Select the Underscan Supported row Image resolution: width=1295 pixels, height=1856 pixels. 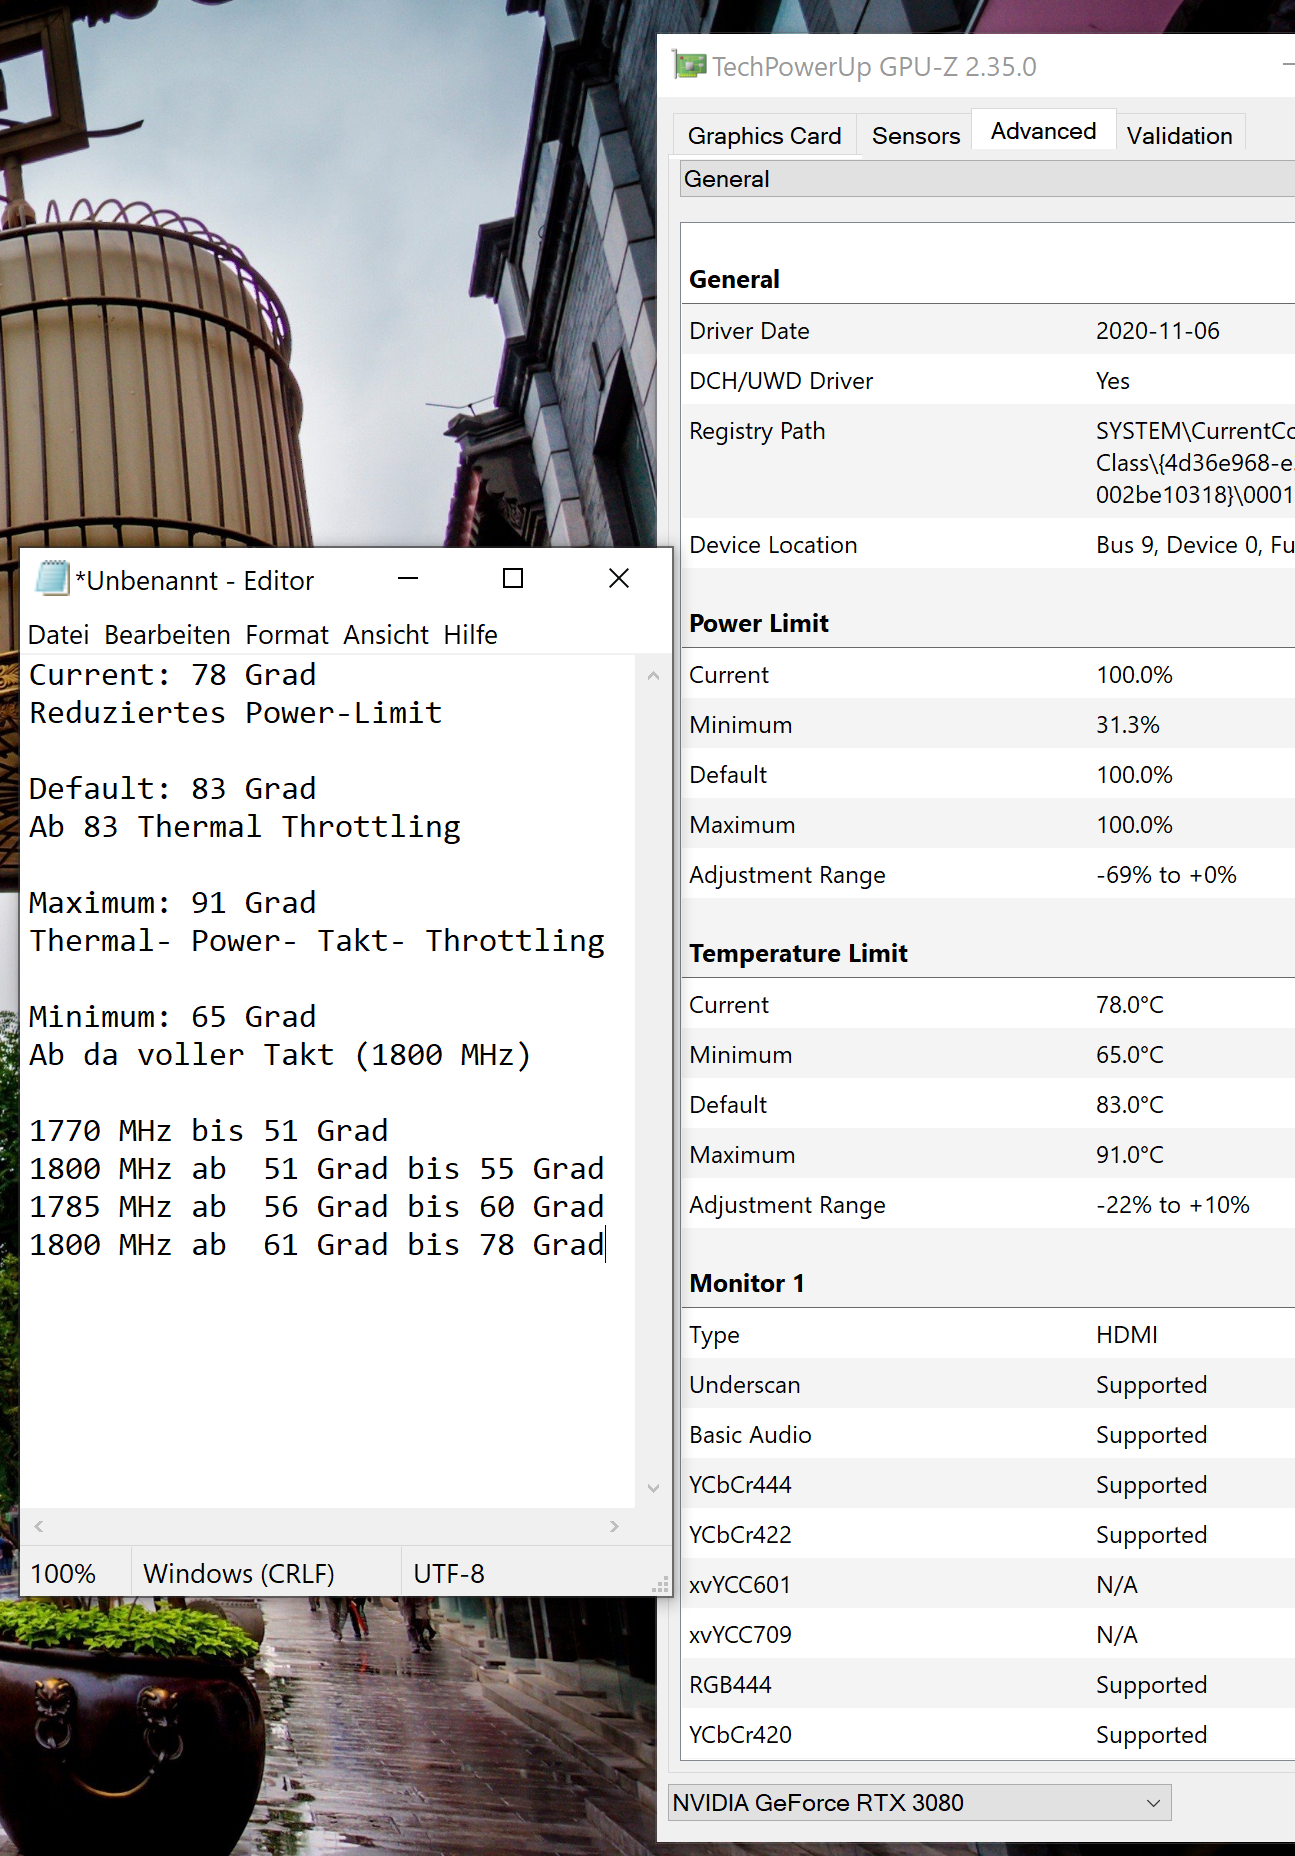click(x=988, y=1385)
